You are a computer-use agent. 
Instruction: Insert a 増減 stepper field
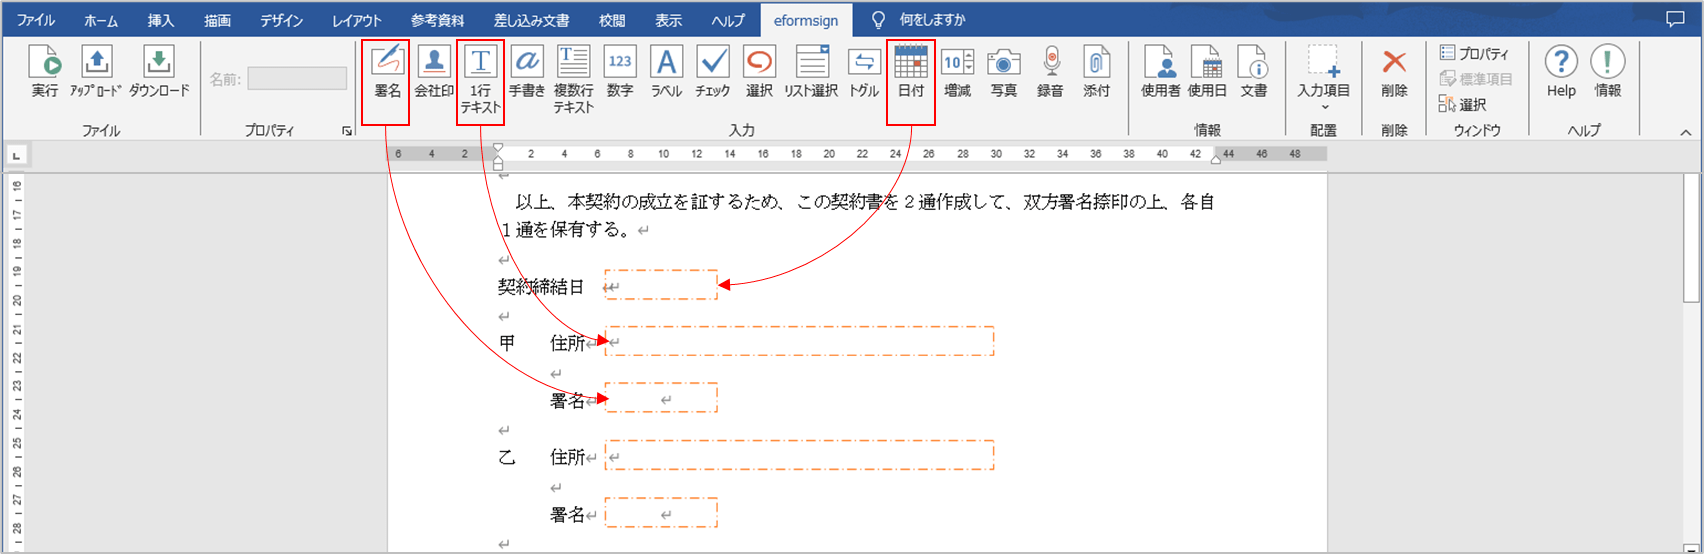point(958,71)
